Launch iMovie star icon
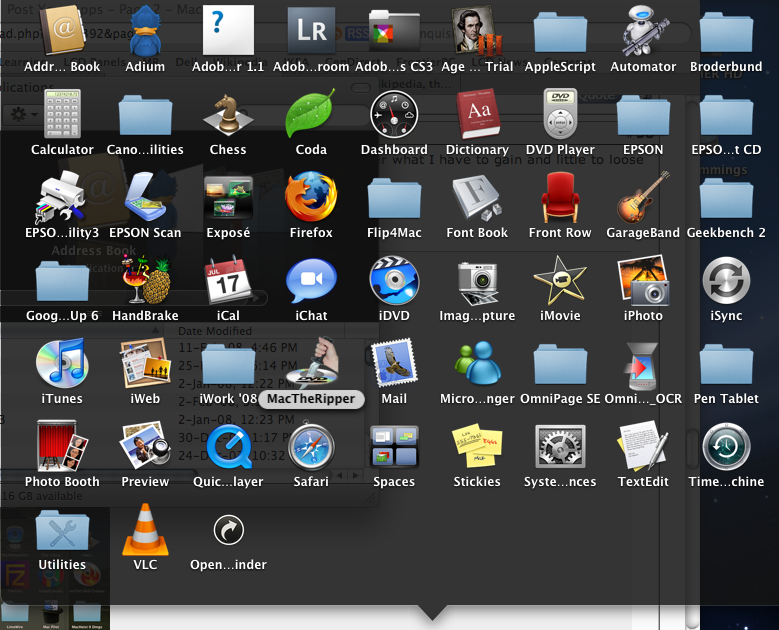Viewport: 779px width, 630px height. click(560, 280)
